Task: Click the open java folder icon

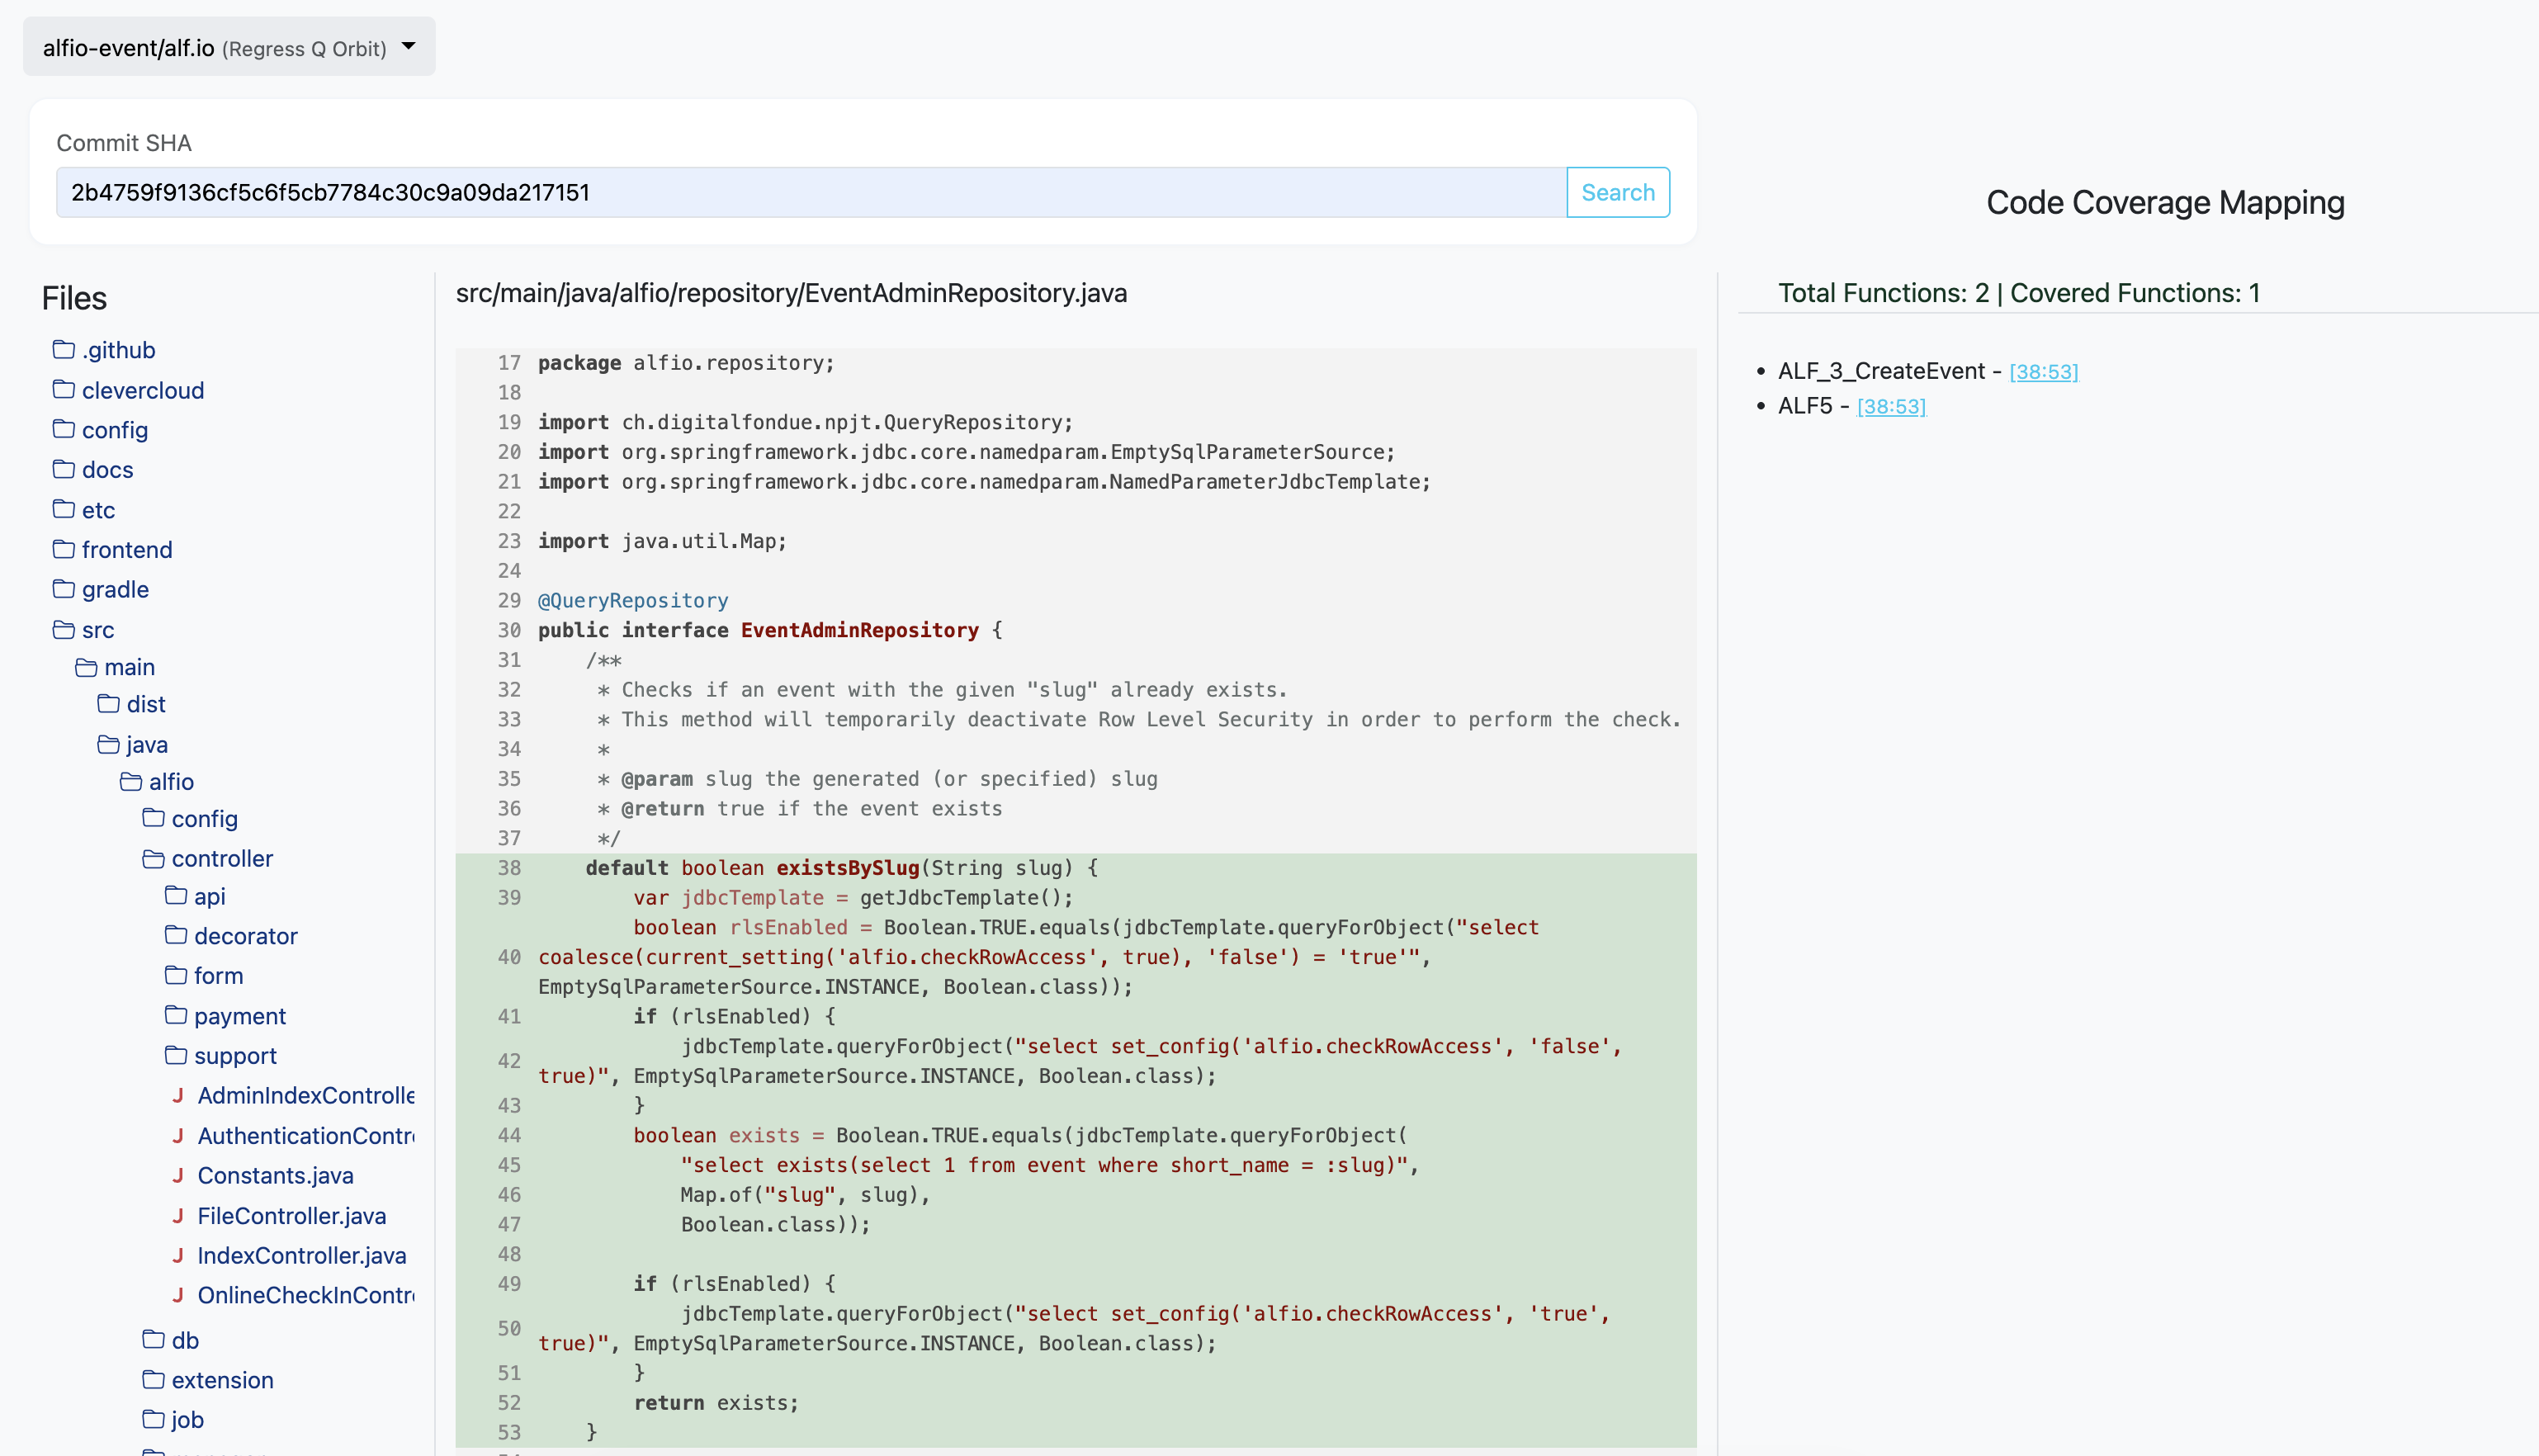Action: point(108,744)
